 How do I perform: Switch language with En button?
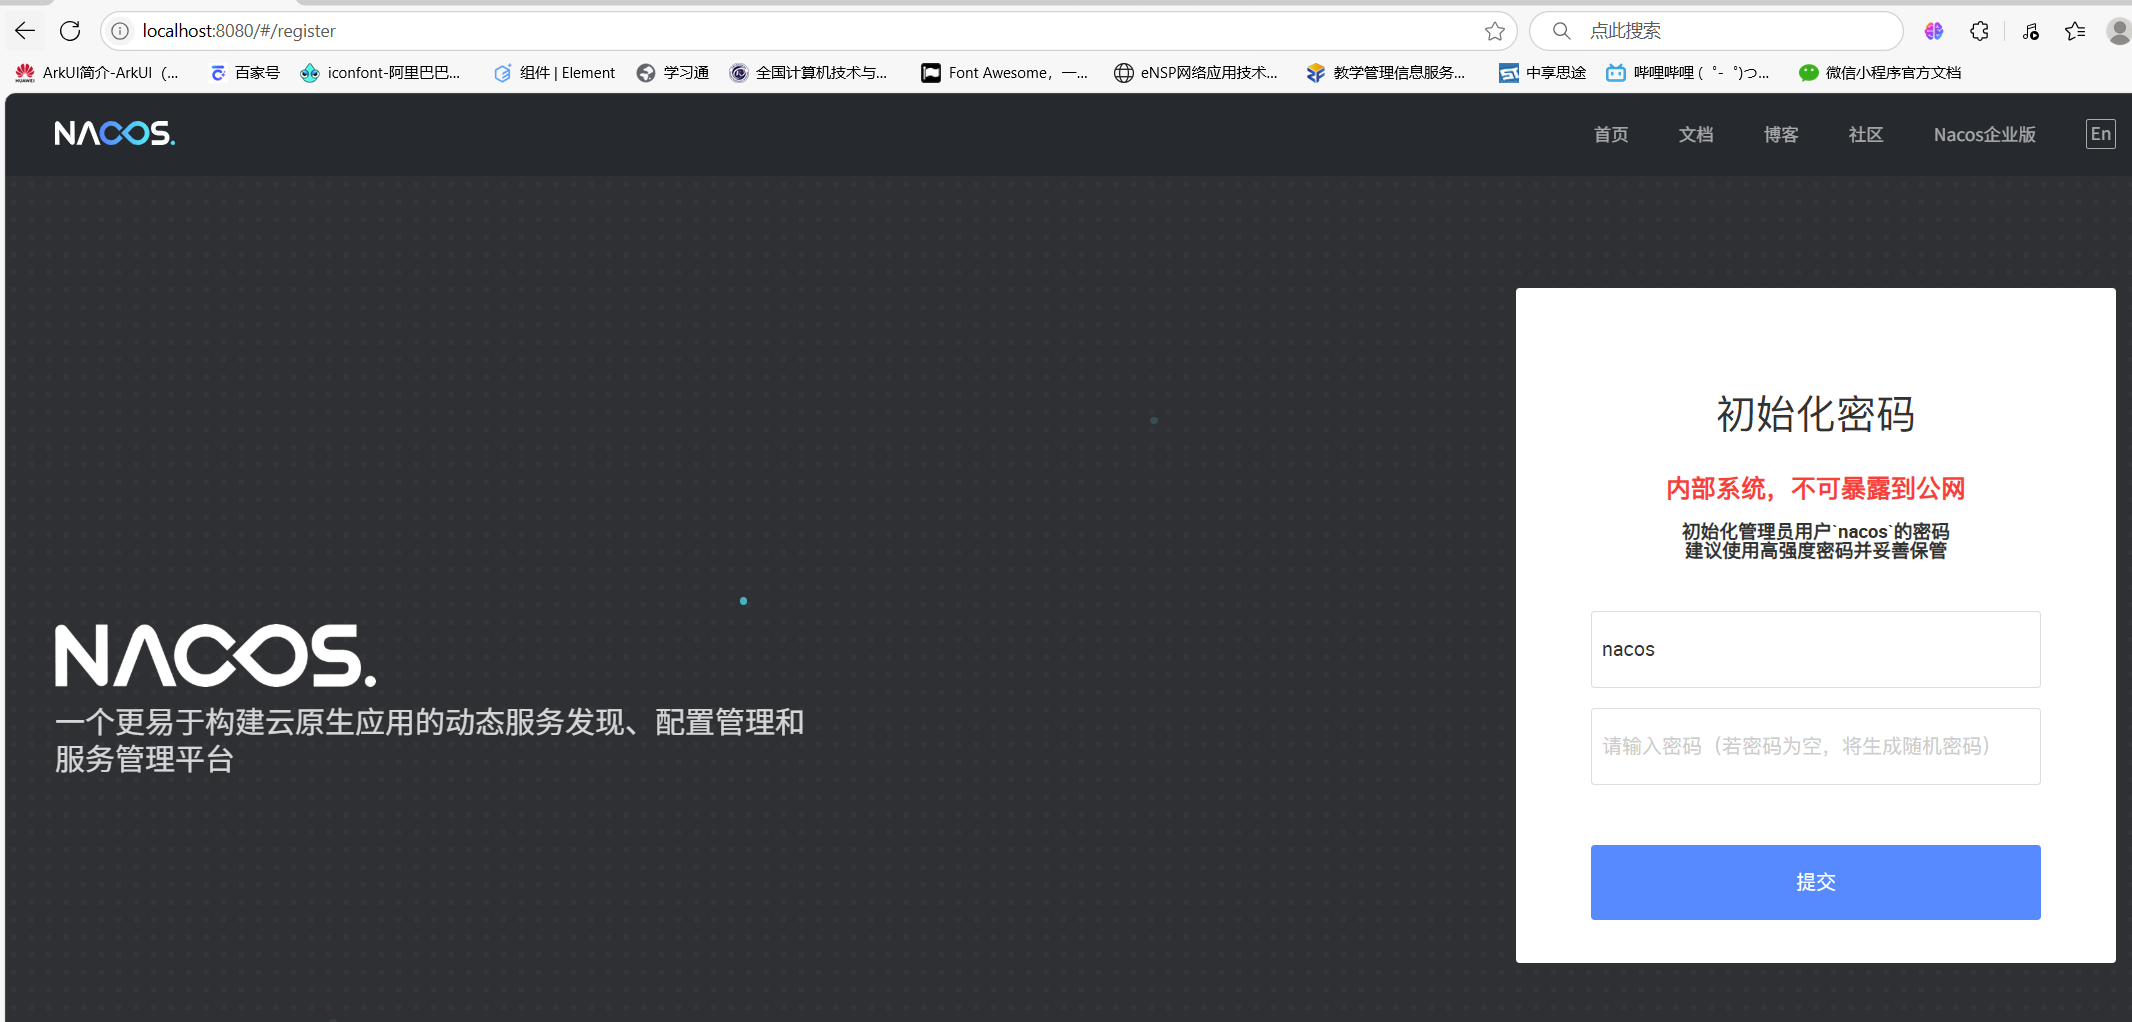coord(2101,134)
